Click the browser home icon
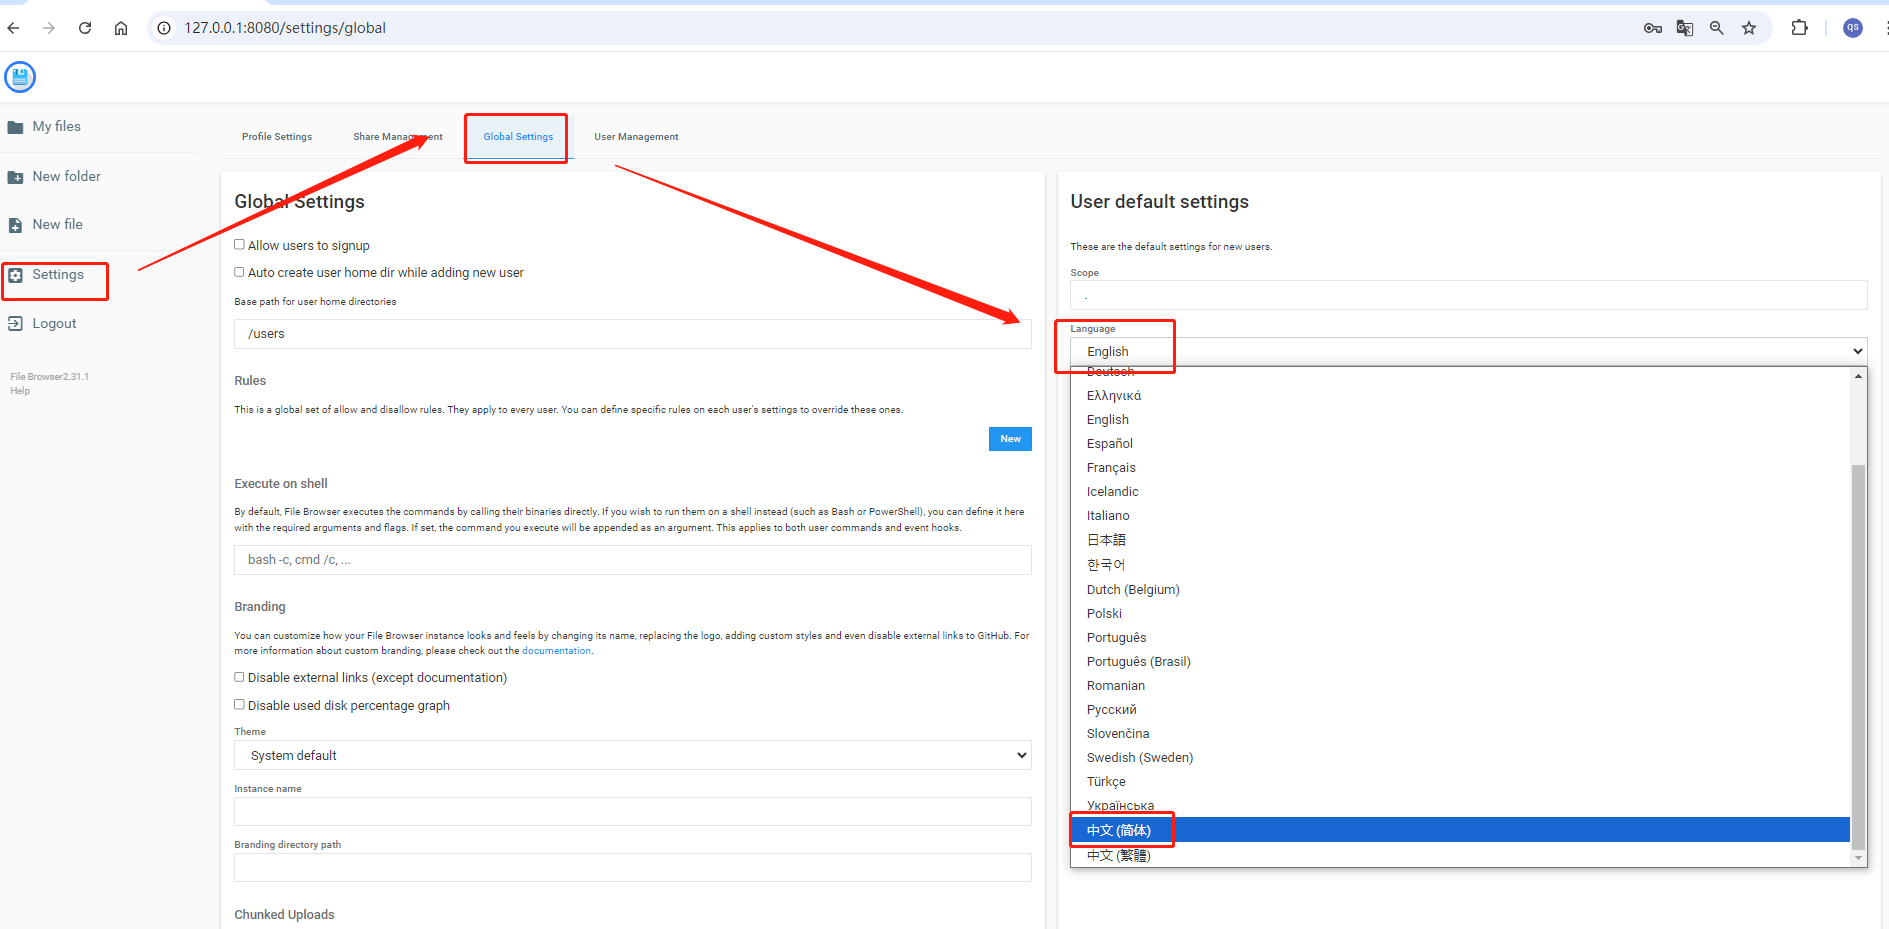Viewport: 1889px width, 929px height. pos(121,28)
